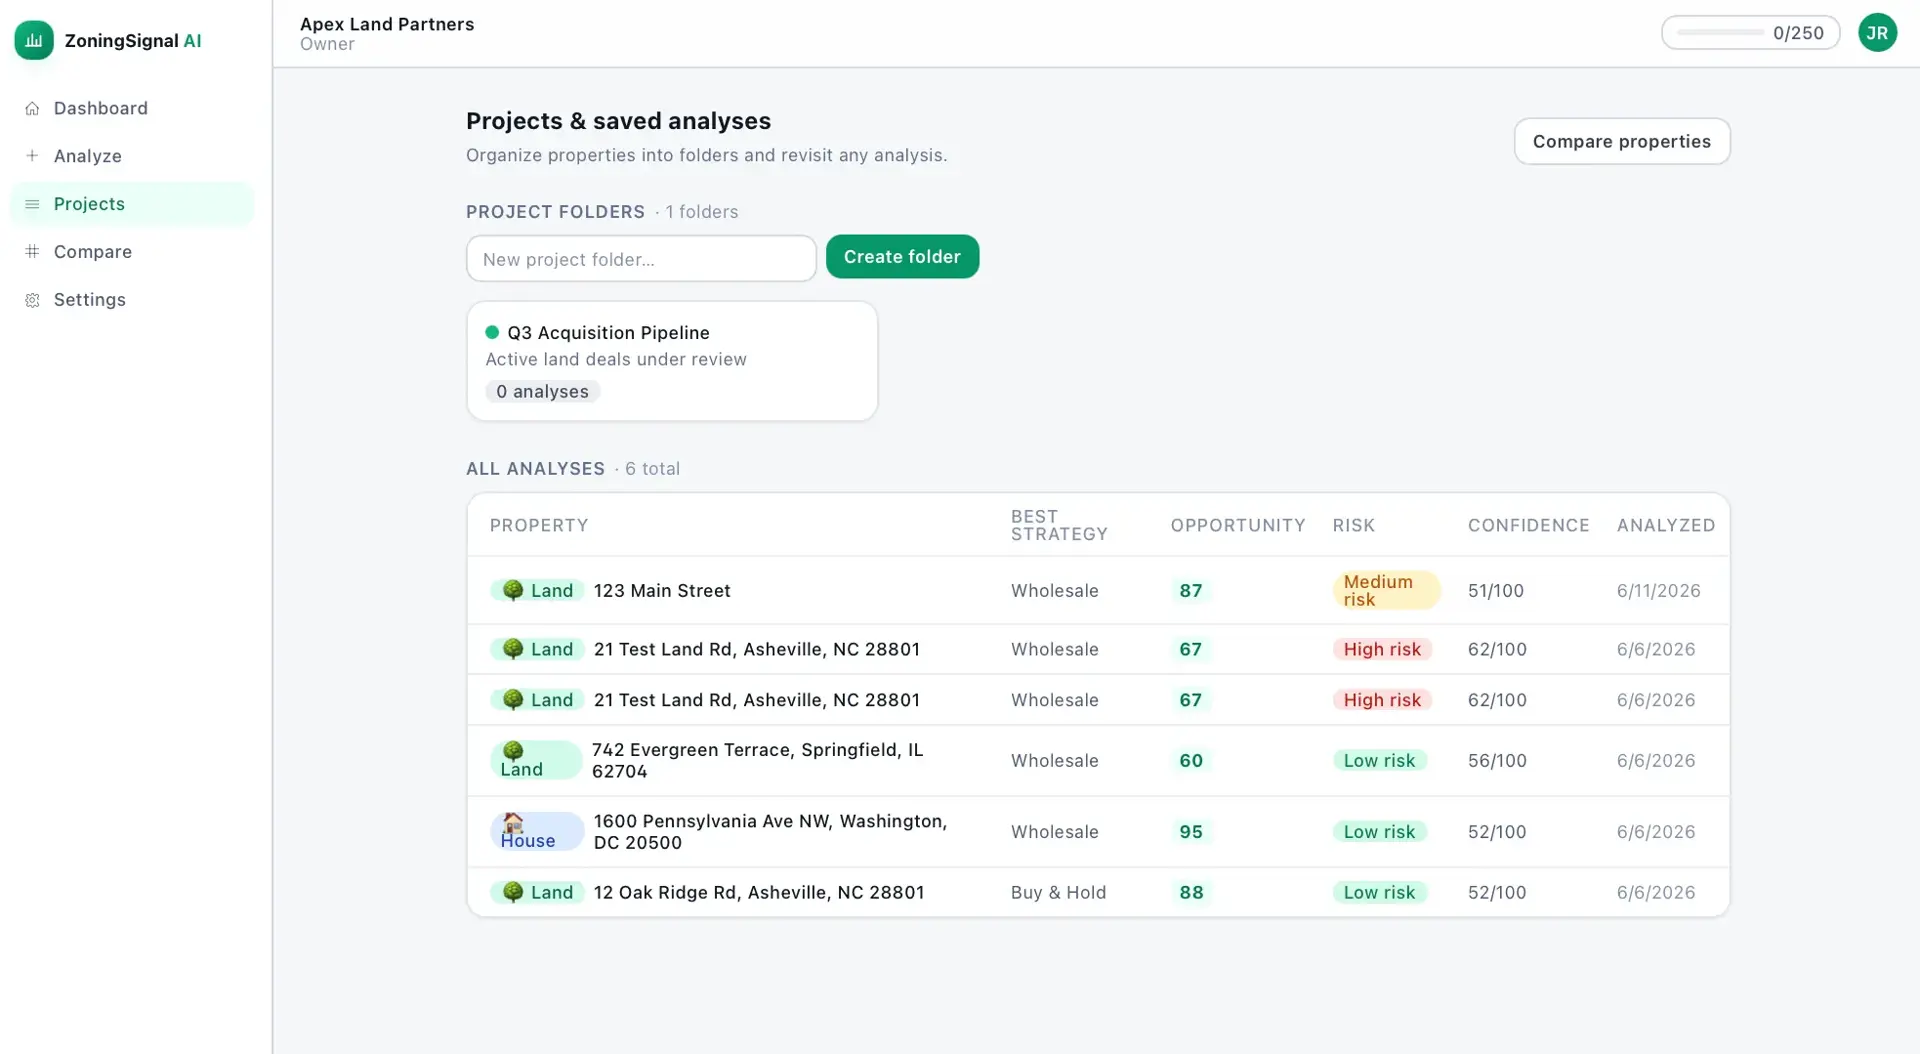Click opportunity score 95
This screenshot has width=1920, height=1054.
[x=1191, y=832]
